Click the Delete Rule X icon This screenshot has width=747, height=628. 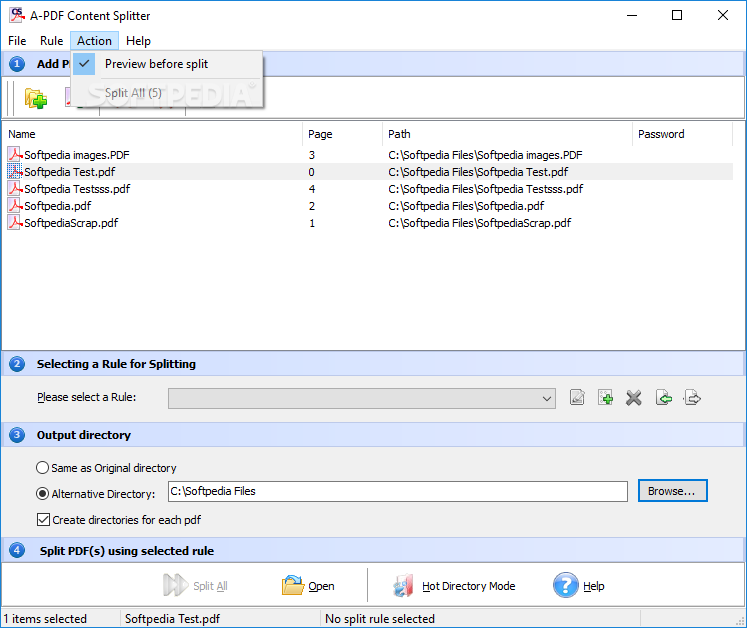[634, 397]
